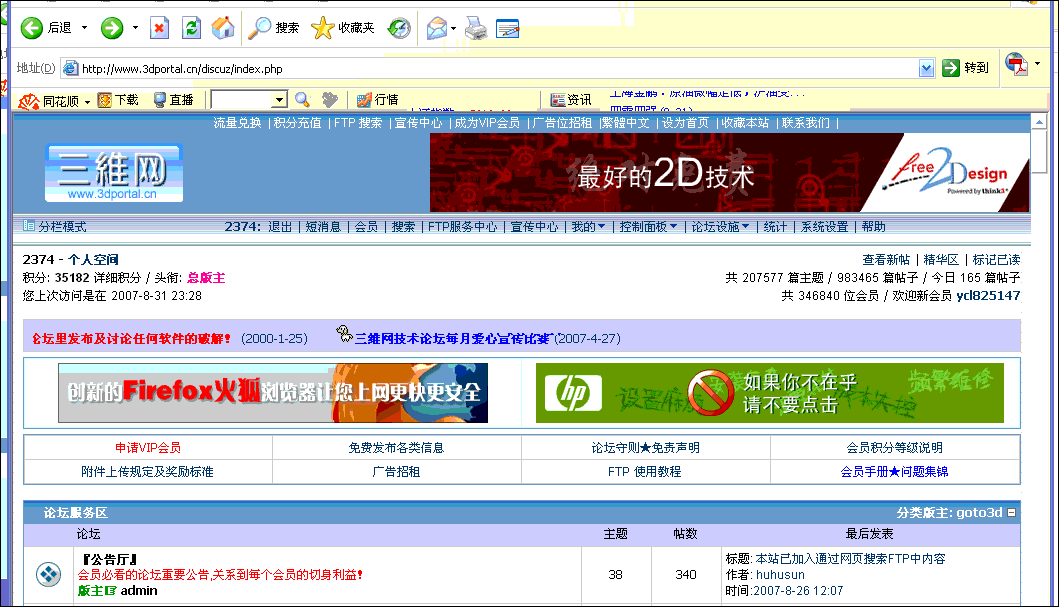Click the 公告厅 forum status icon
This screenshot has height=607, width=1059.
[49, 575]
